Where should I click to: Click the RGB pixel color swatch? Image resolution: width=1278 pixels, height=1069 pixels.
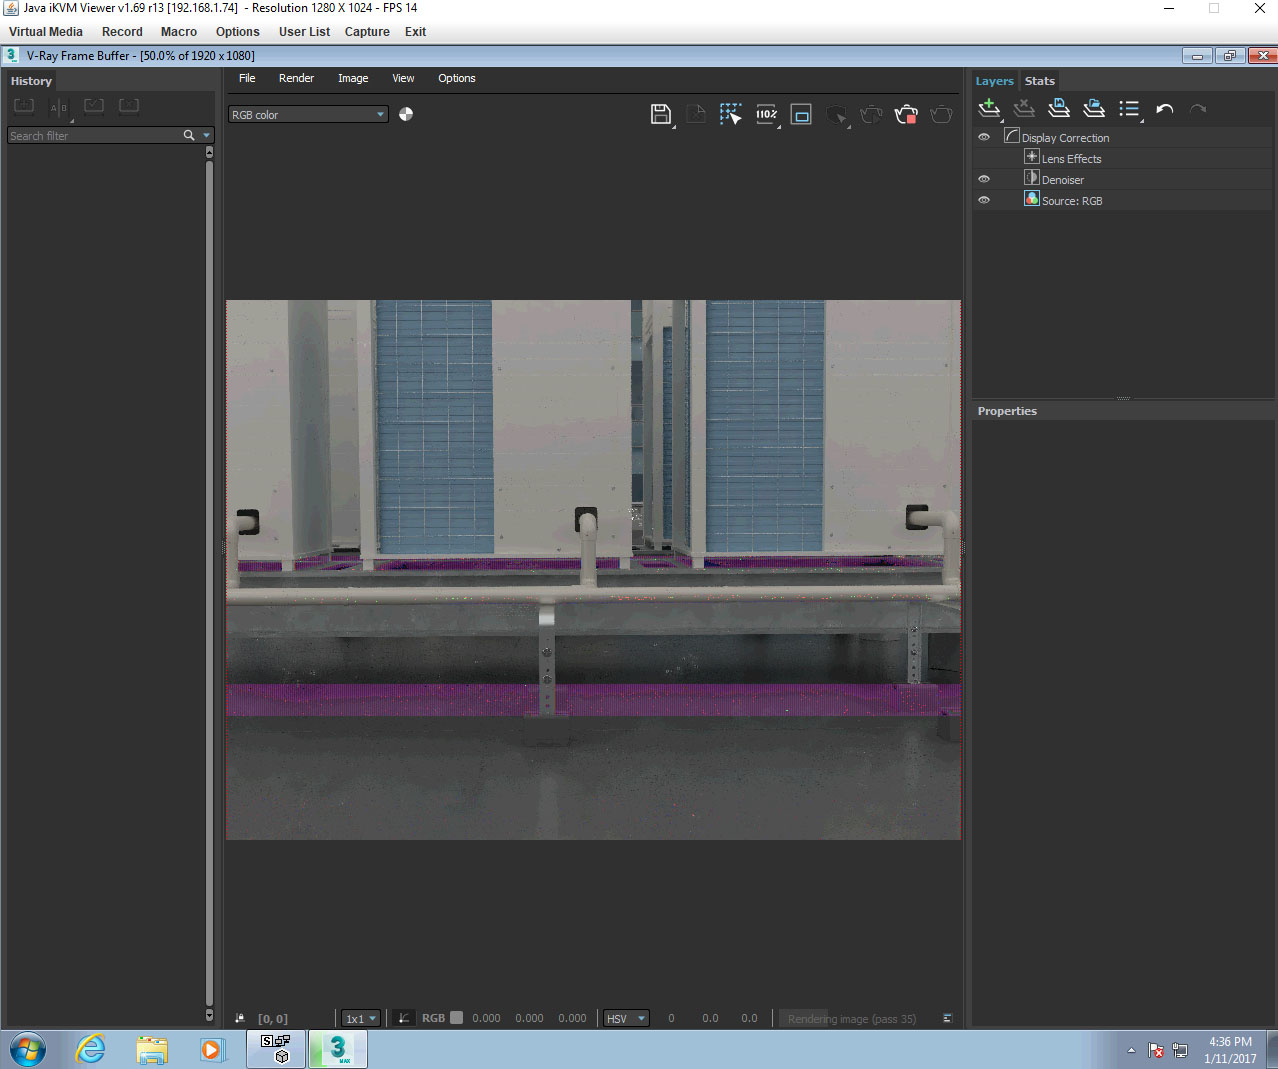[457, 1018]
